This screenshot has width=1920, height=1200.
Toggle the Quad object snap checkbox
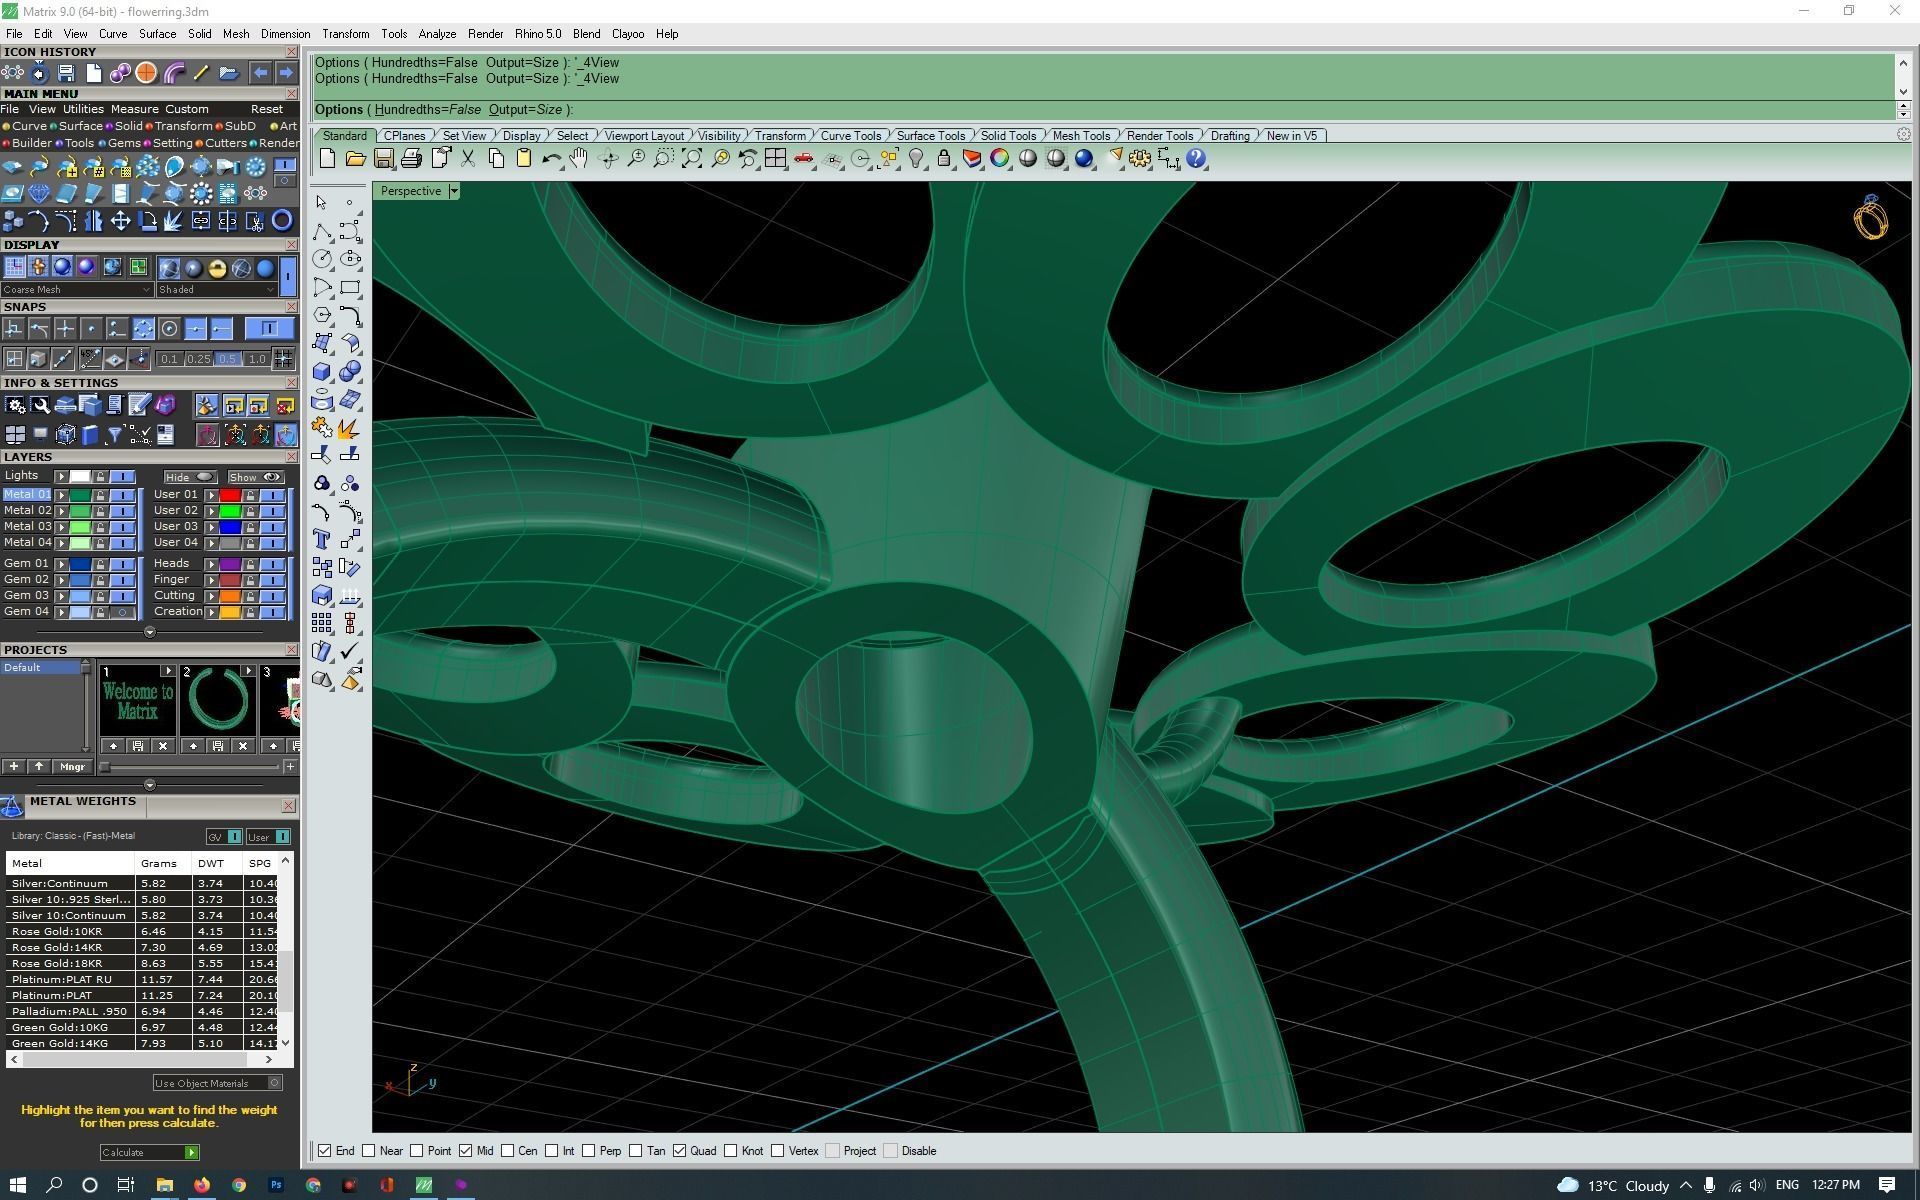coord(680,1151)
